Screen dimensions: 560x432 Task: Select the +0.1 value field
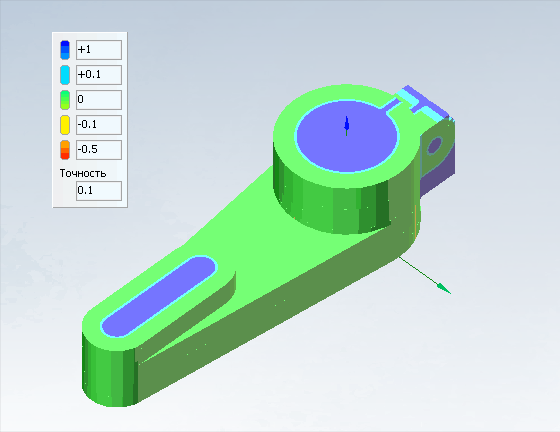pyautogui.click(x=99, y=75)
